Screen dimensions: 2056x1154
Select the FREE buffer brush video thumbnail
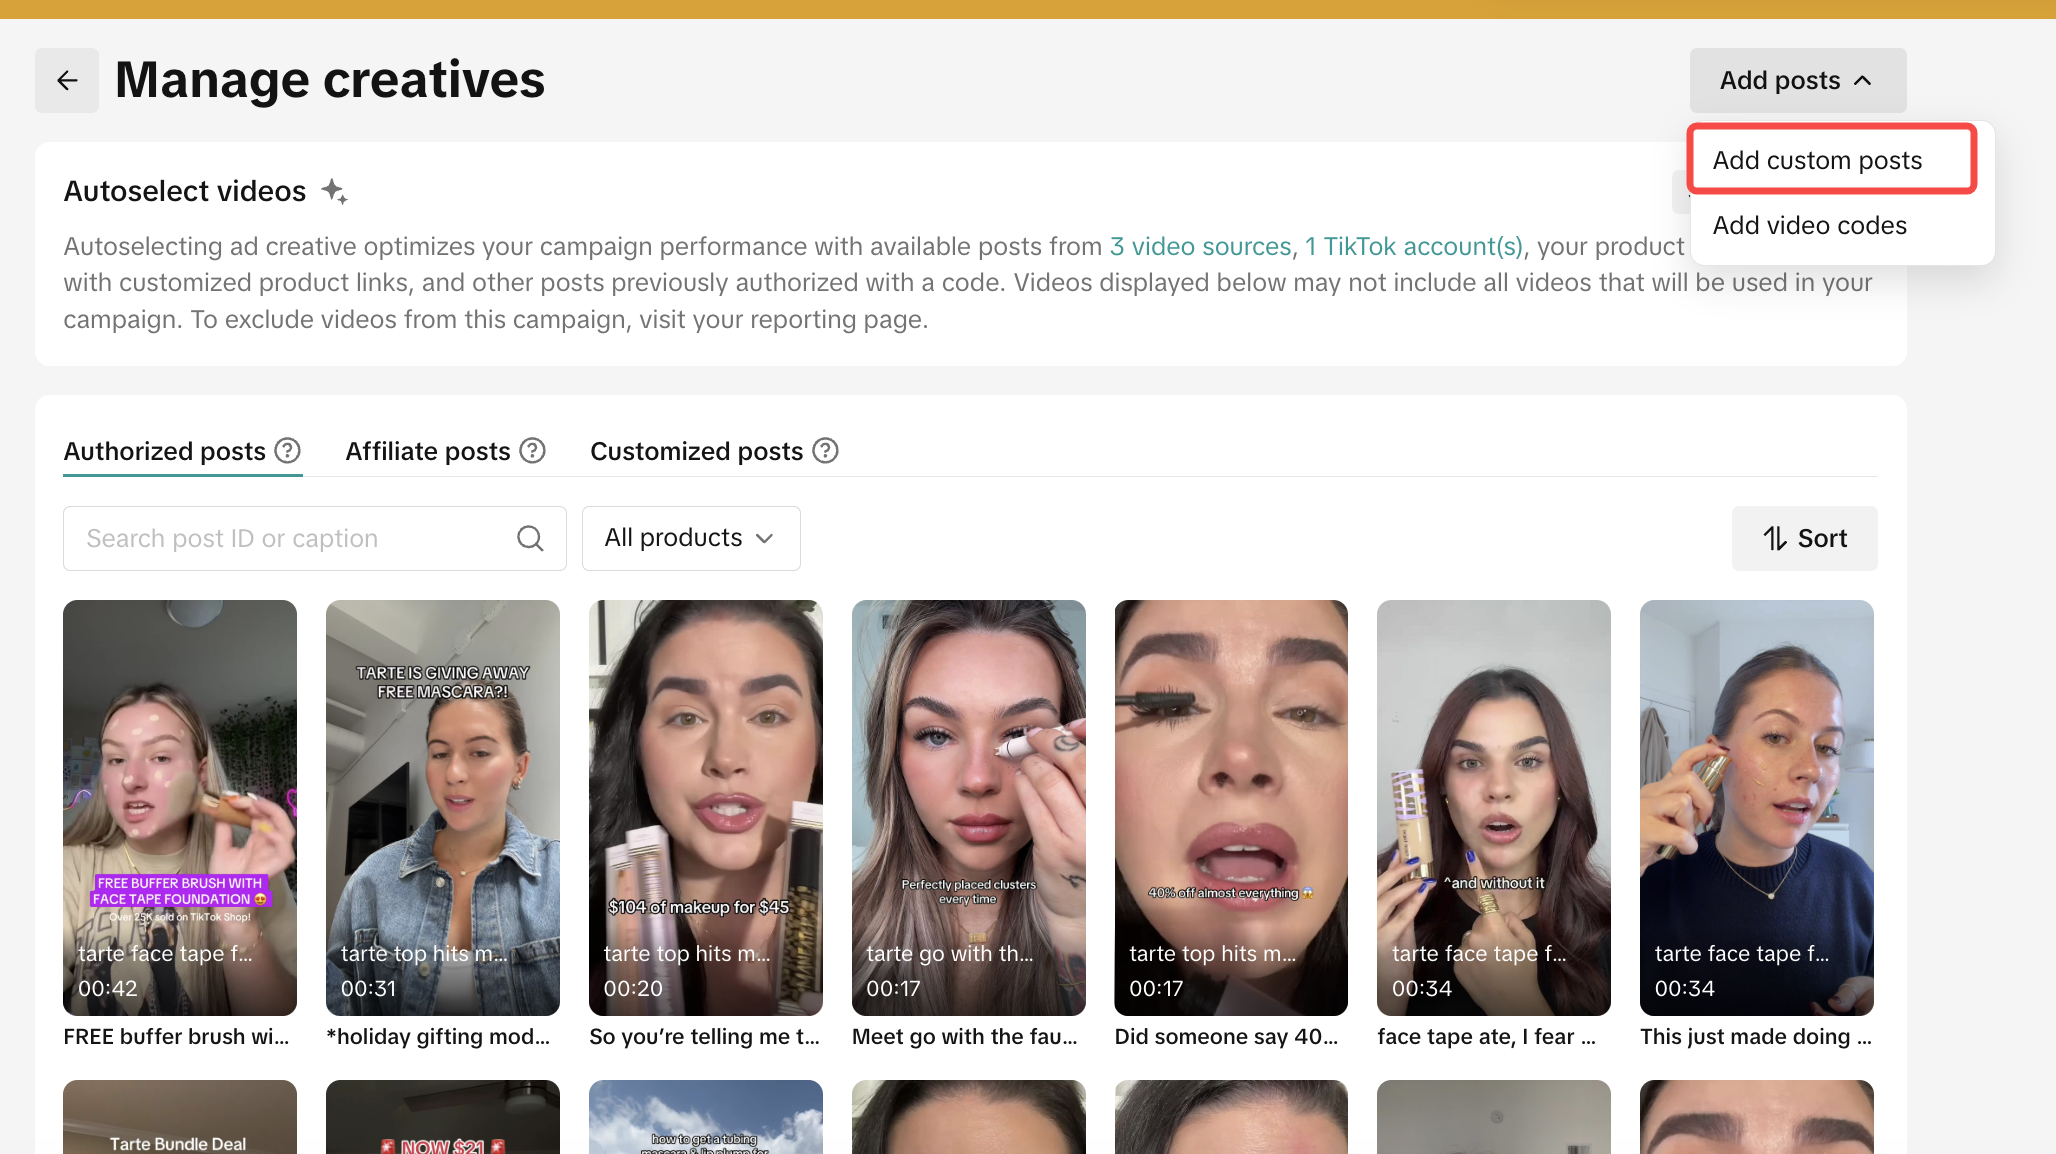180,807
